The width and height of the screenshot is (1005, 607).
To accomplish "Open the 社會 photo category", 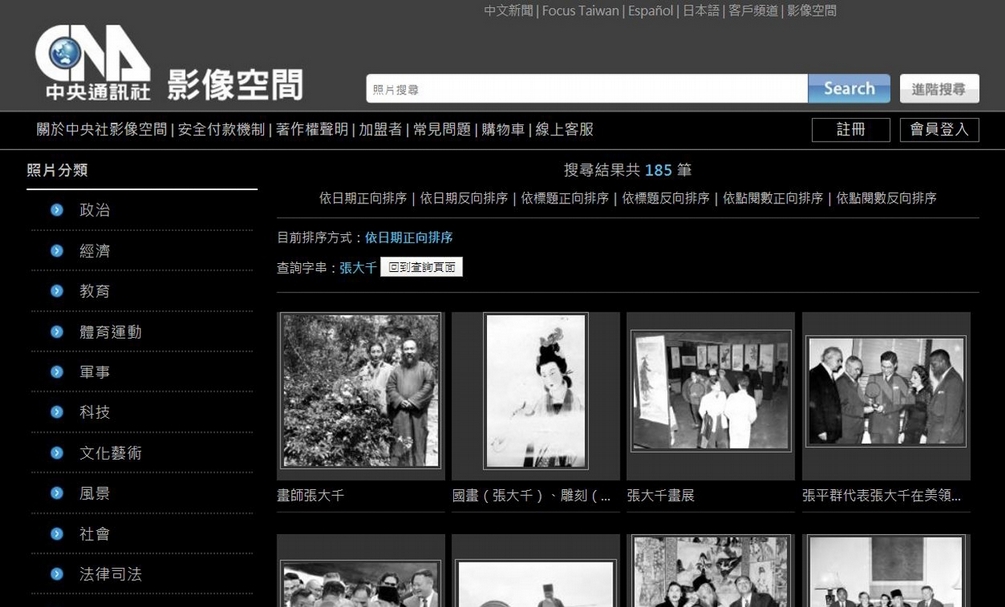I will [x=94, y=533].
